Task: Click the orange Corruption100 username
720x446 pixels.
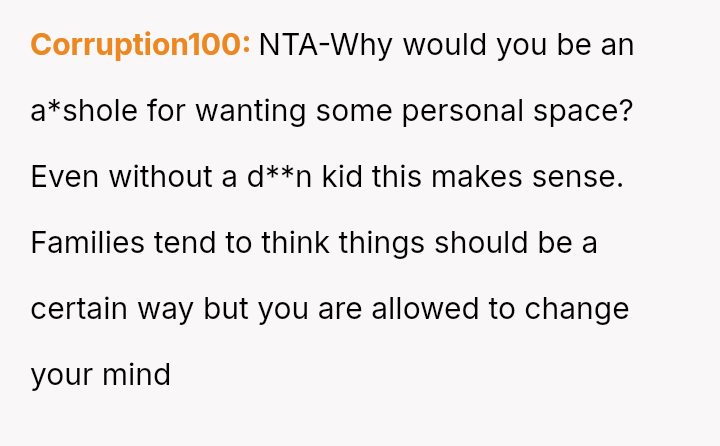Action: click(141, 45)
